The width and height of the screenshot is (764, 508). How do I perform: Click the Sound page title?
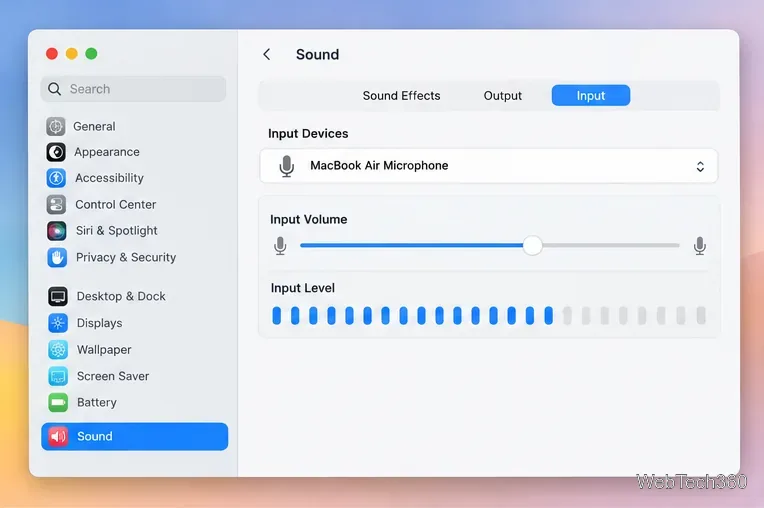pos(317,54)
